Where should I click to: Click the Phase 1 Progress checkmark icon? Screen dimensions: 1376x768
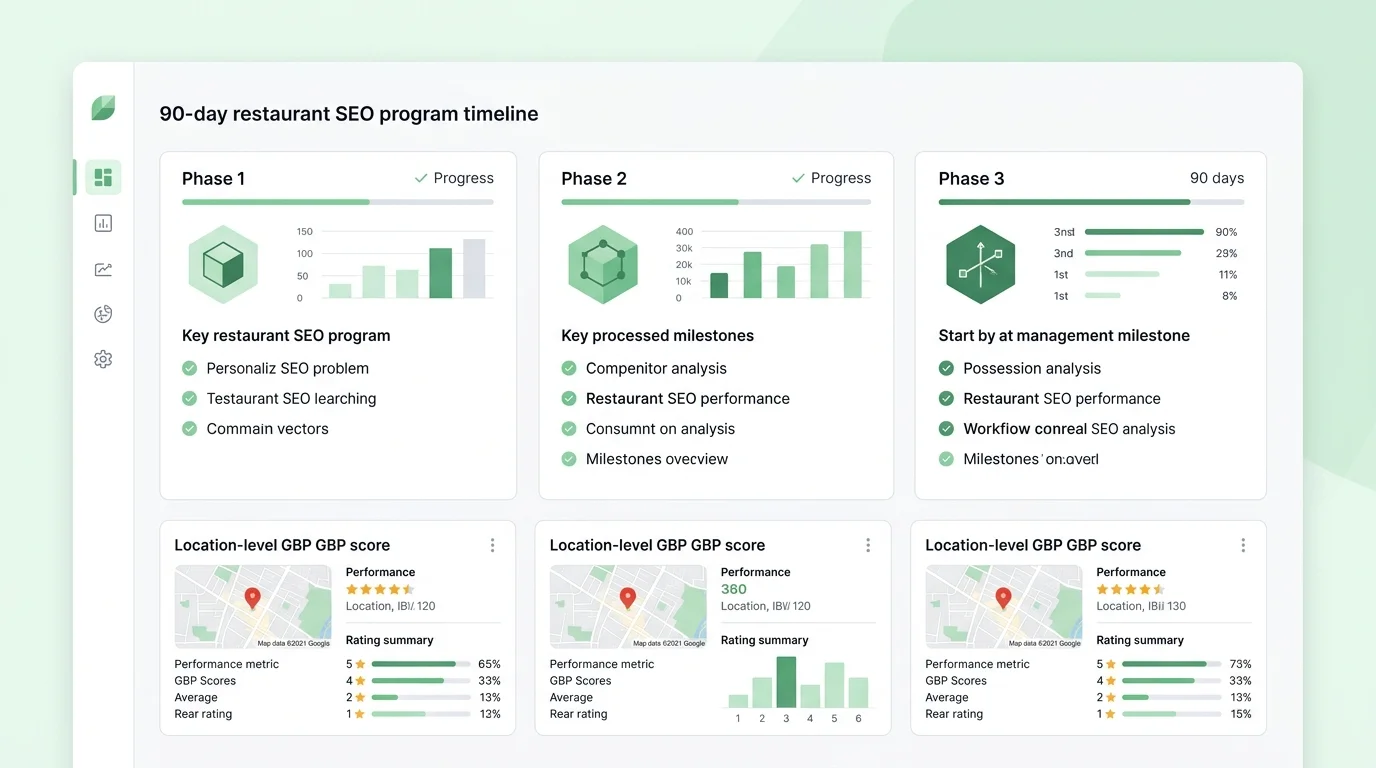tap(421, 178)
